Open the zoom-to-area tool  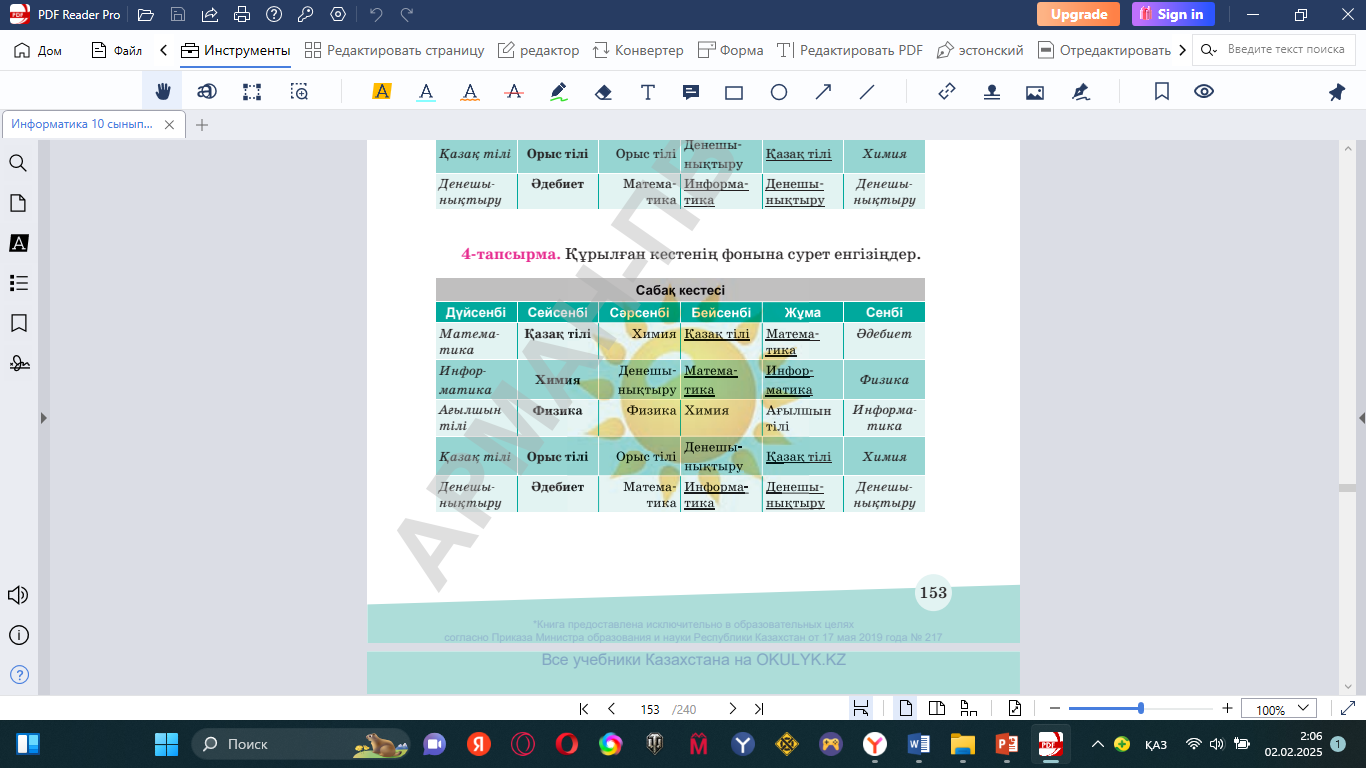point(299,92)
